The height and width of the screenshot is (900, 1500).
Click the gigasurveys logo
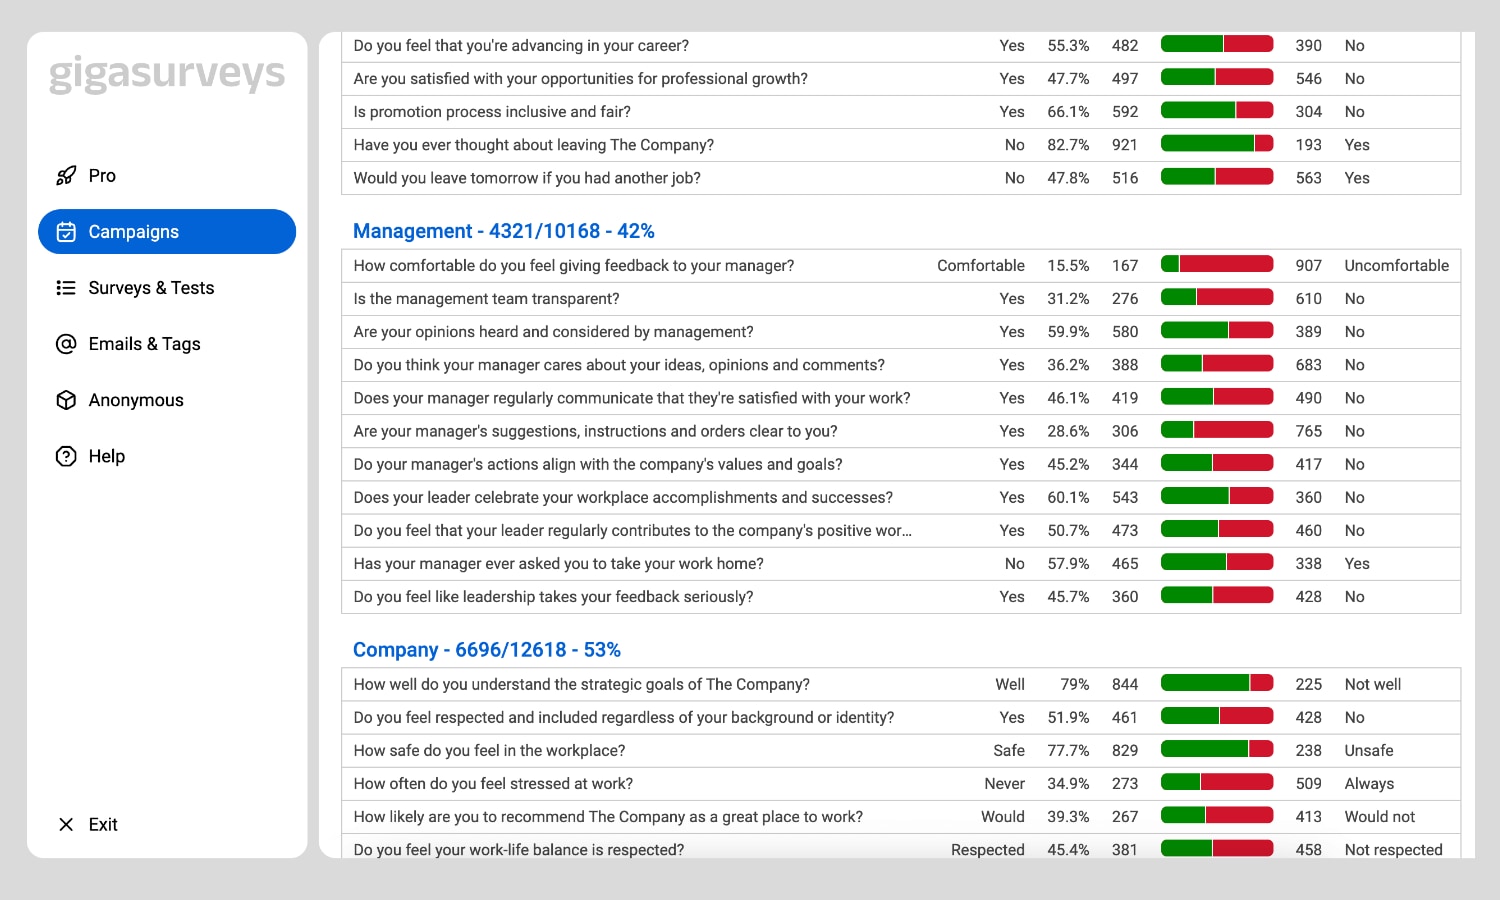click(x=166, y=72)
